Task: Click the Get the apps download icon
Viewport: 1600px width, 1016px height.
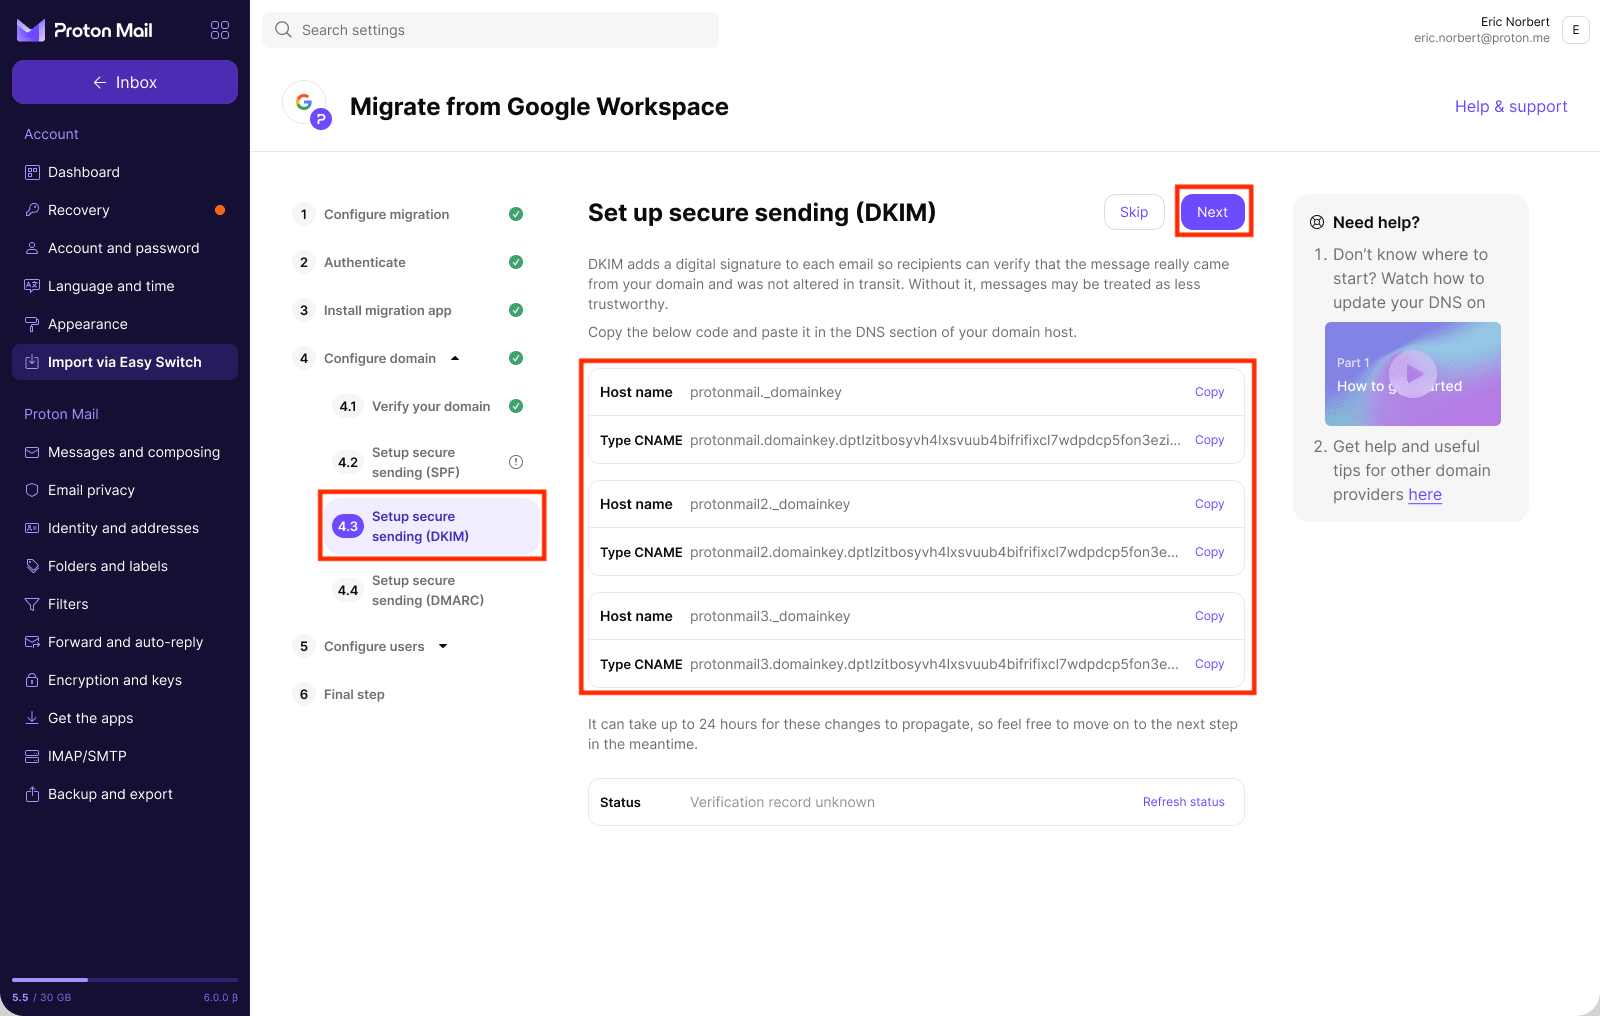Action: tap(32, 718)
